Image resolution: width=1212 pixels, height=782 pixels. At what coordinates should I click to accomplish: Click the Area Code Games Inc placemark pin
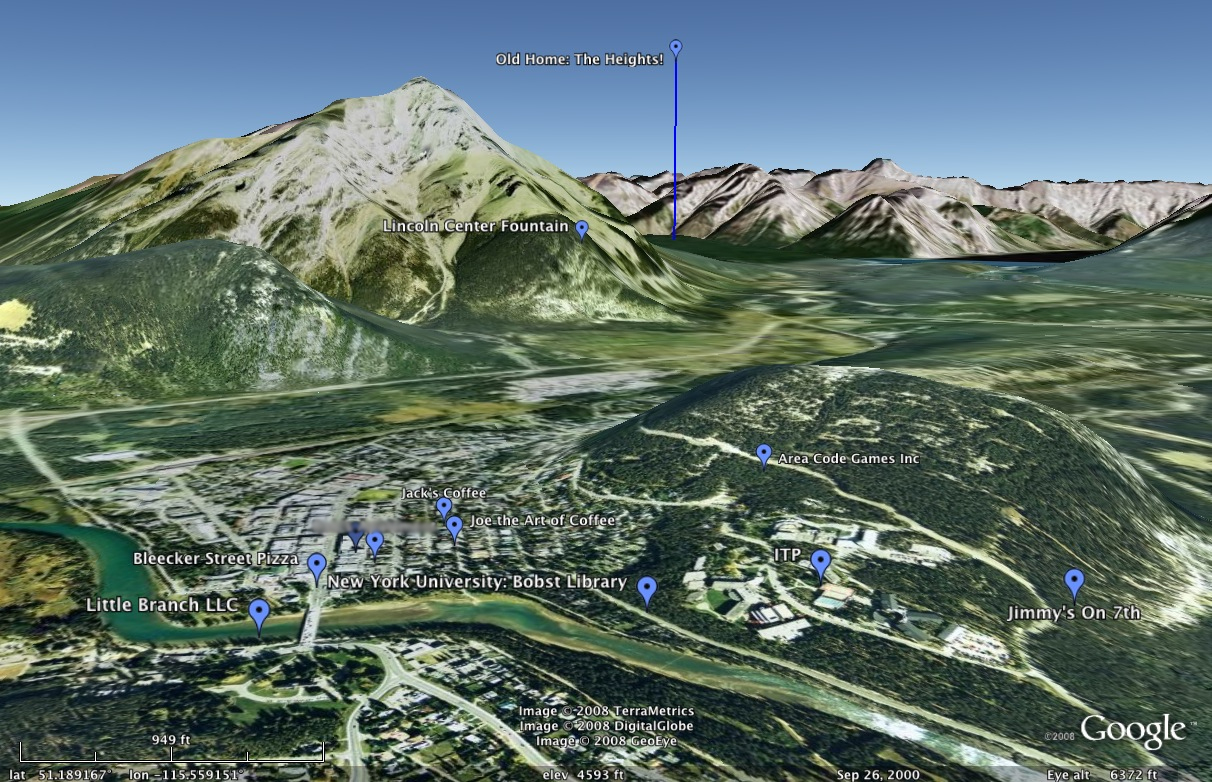[764, 456]
